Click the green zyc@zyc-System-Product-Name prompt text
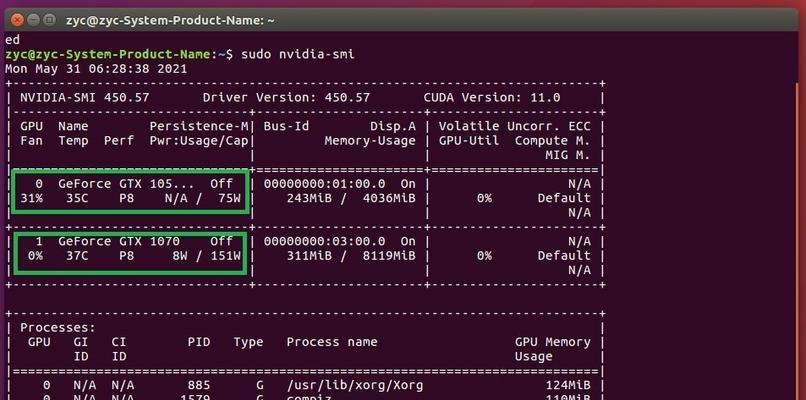This screenshot has height=400, width=806. 108,54
